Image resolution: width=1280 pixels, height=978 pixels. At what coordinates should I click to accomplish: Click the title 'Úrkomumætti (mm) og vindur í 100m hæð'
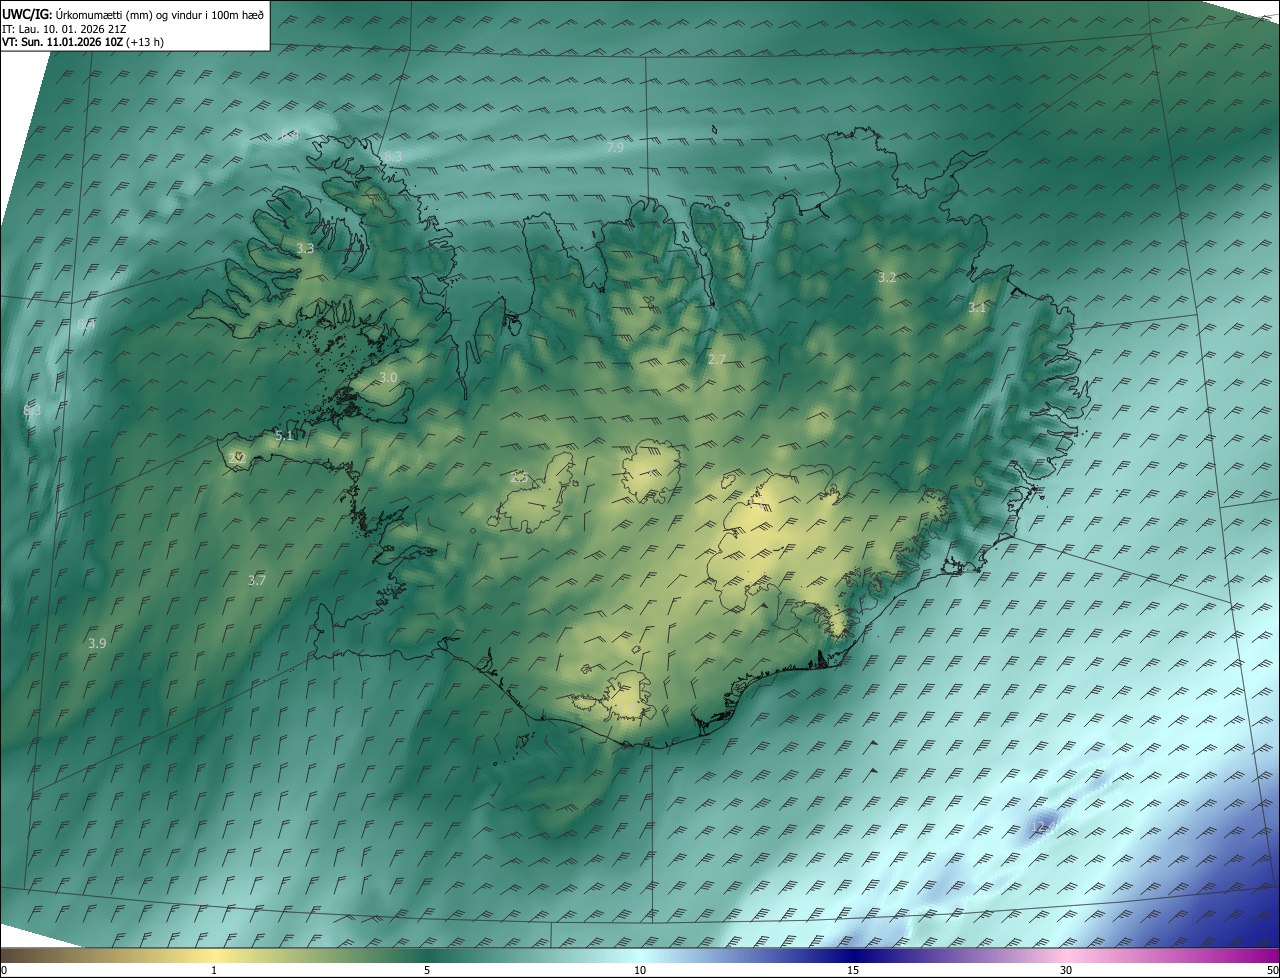[158, 15]
